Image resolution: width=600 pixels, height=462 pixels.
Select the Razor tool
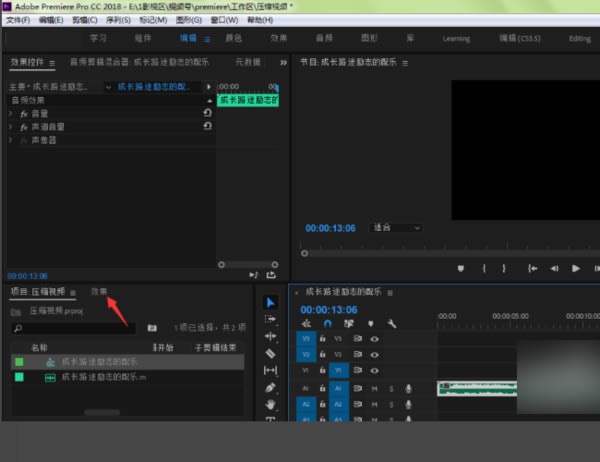pos(270,353)
